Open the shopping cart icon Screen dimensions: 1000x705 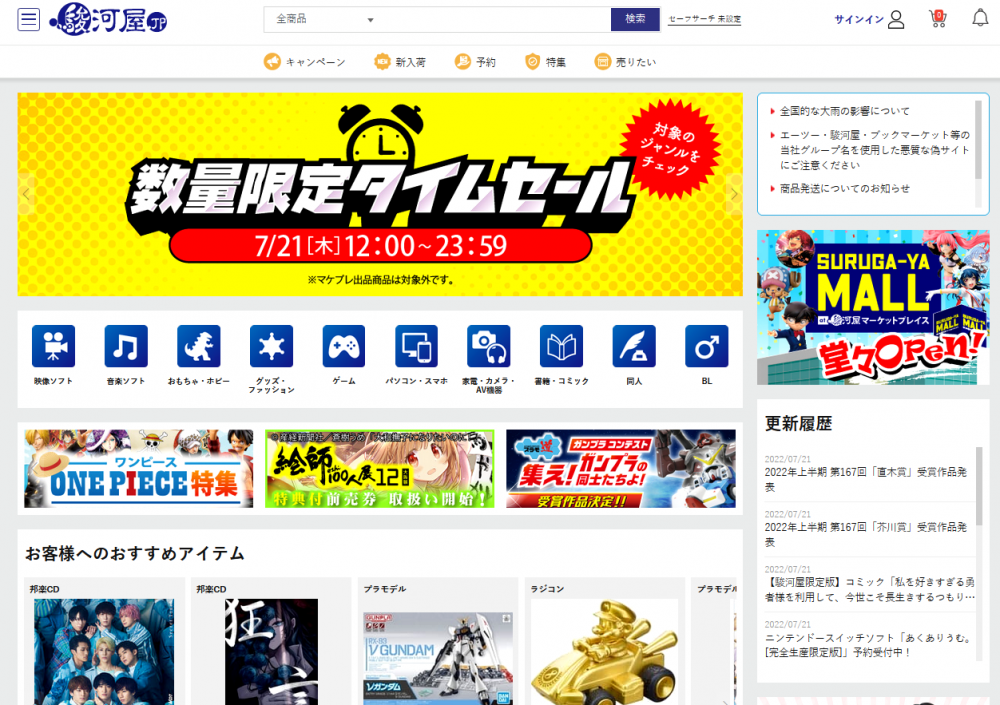pos(938,19)
